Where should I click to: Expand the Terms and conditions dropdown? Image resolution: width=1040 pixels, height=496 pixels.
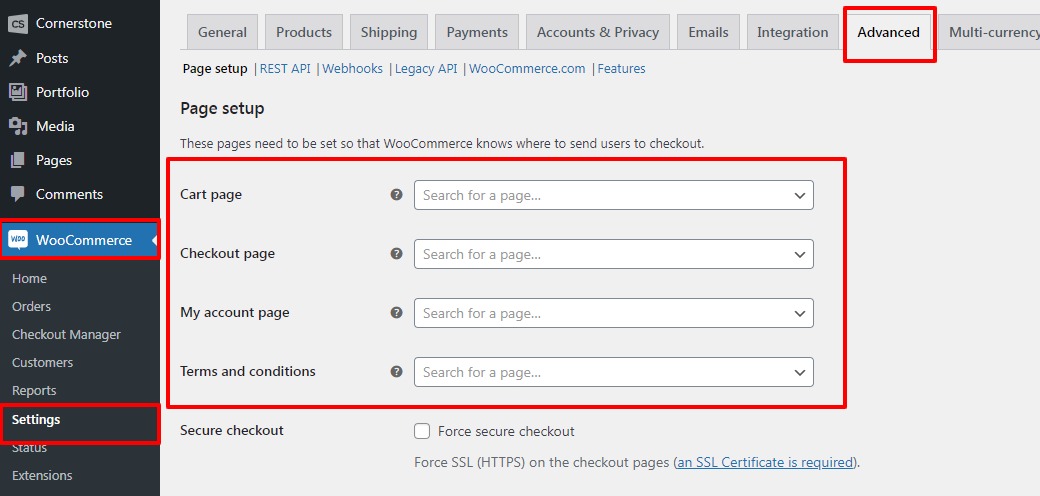[613, 372]
